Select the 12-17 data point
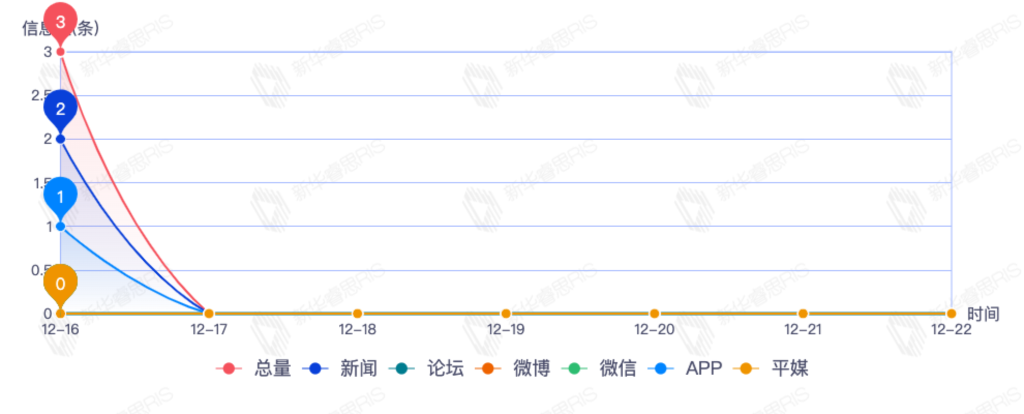1024x414 pixels. tap(209, 314)
